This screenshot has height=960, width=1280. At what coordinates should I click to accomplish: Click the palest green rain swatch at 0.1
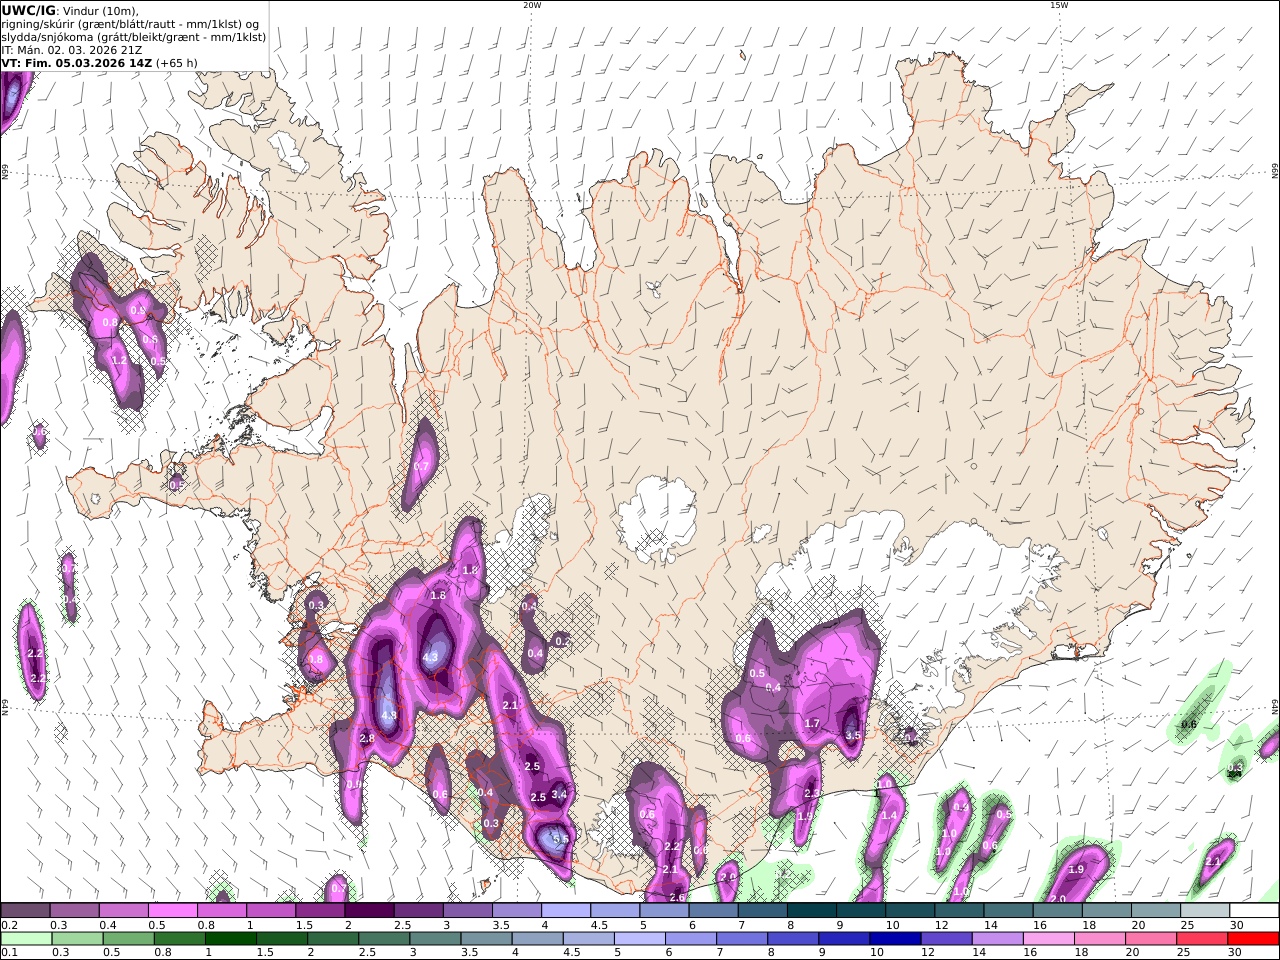(x=27, y=939)
